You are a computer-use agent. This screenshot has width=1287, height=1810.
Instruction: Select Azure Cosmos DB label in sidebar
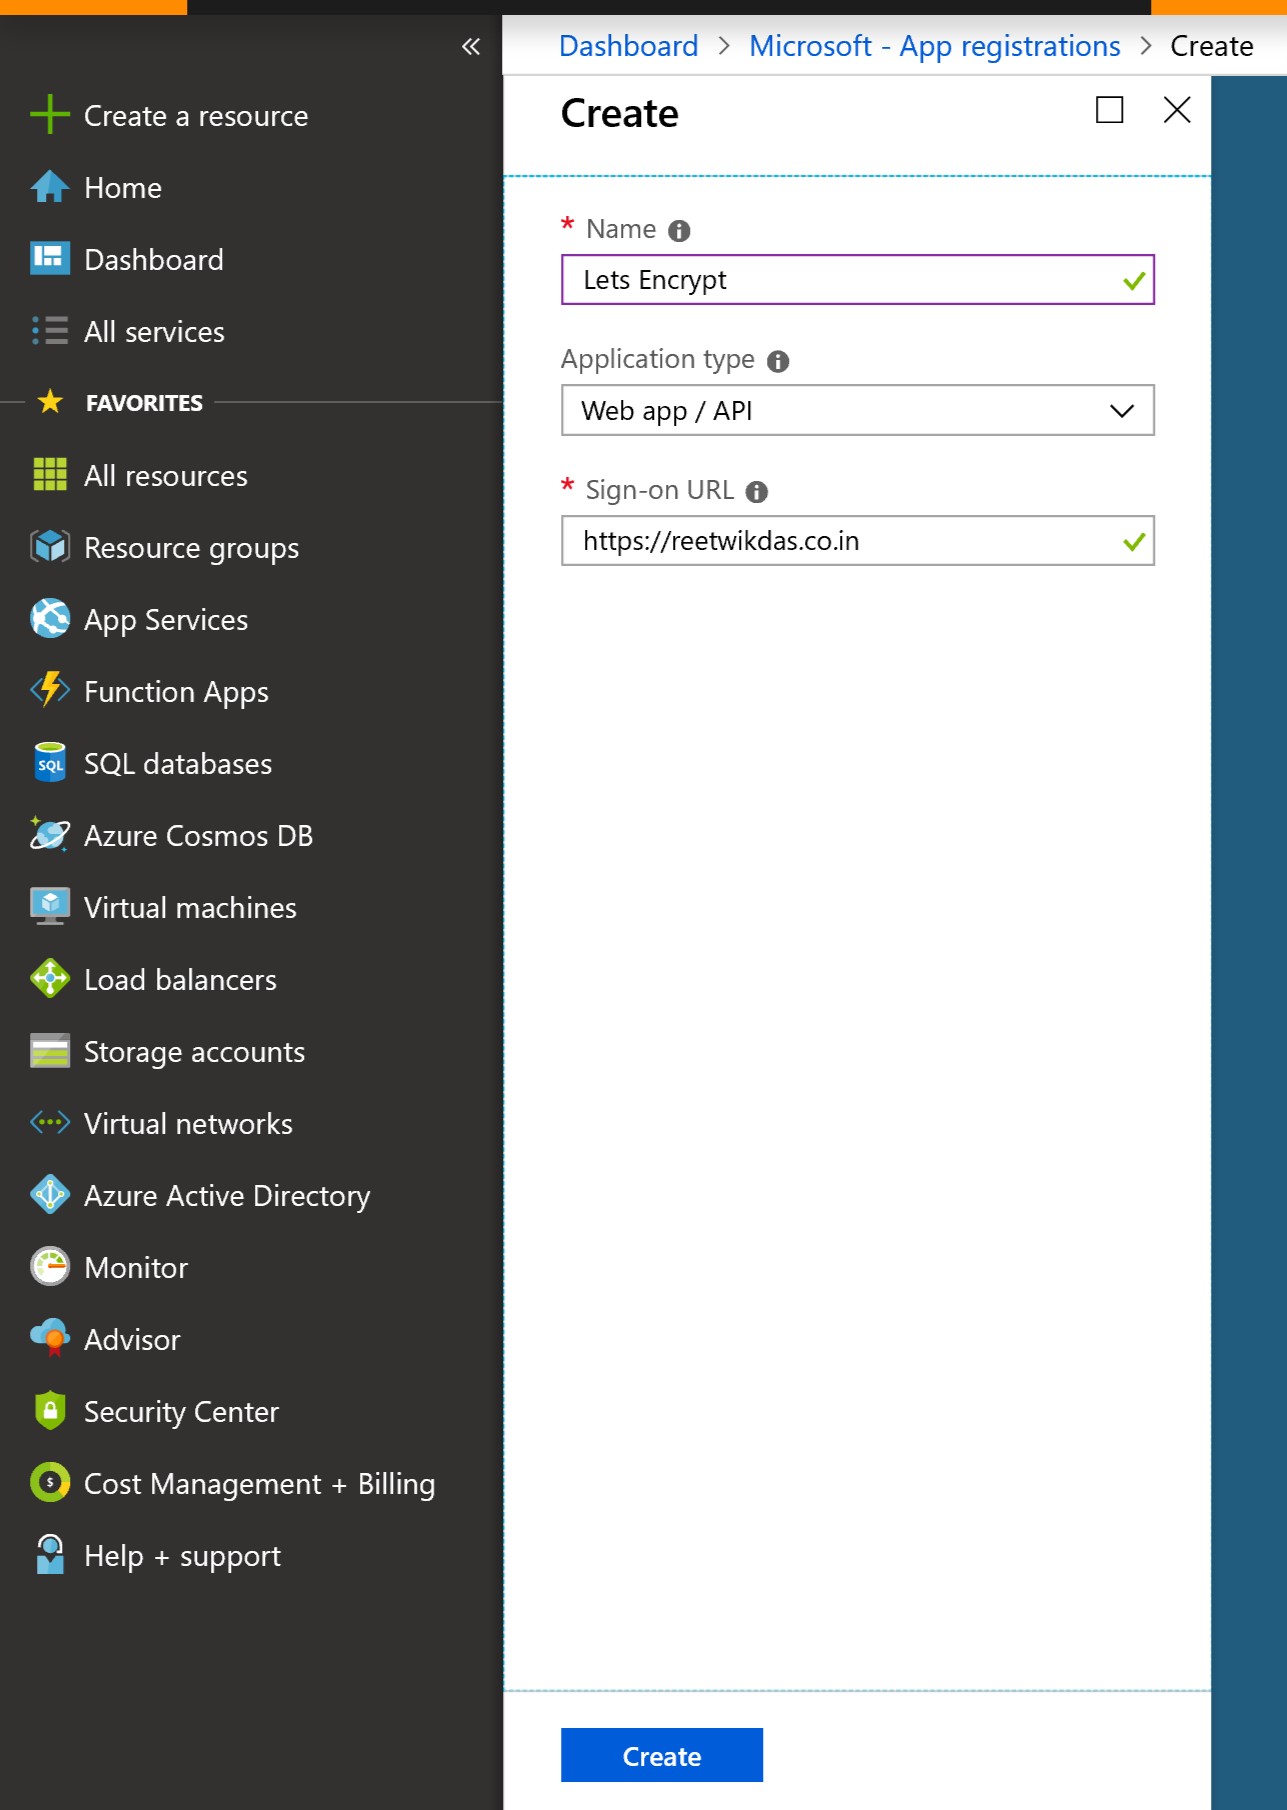click(x=198, y=836)
